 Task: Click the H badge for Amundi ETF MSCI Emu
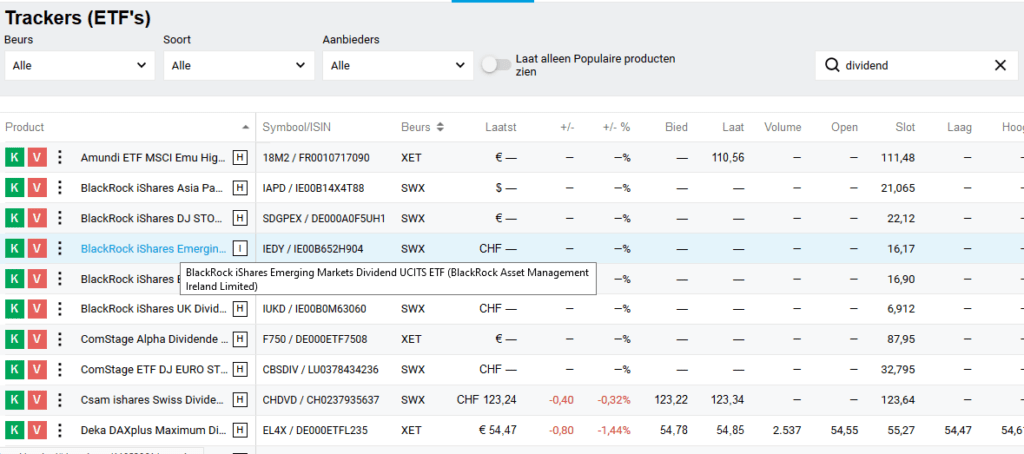coord(240,157)
